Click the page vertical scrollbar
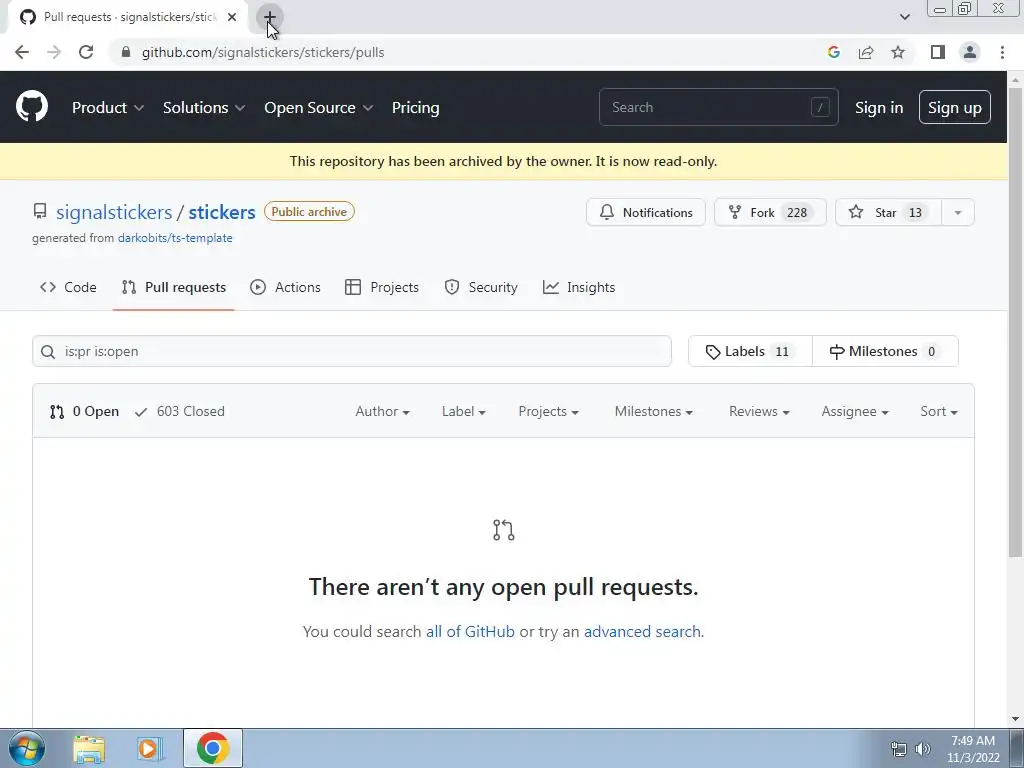The image size is (1024, 768). tap(1015, 320)
